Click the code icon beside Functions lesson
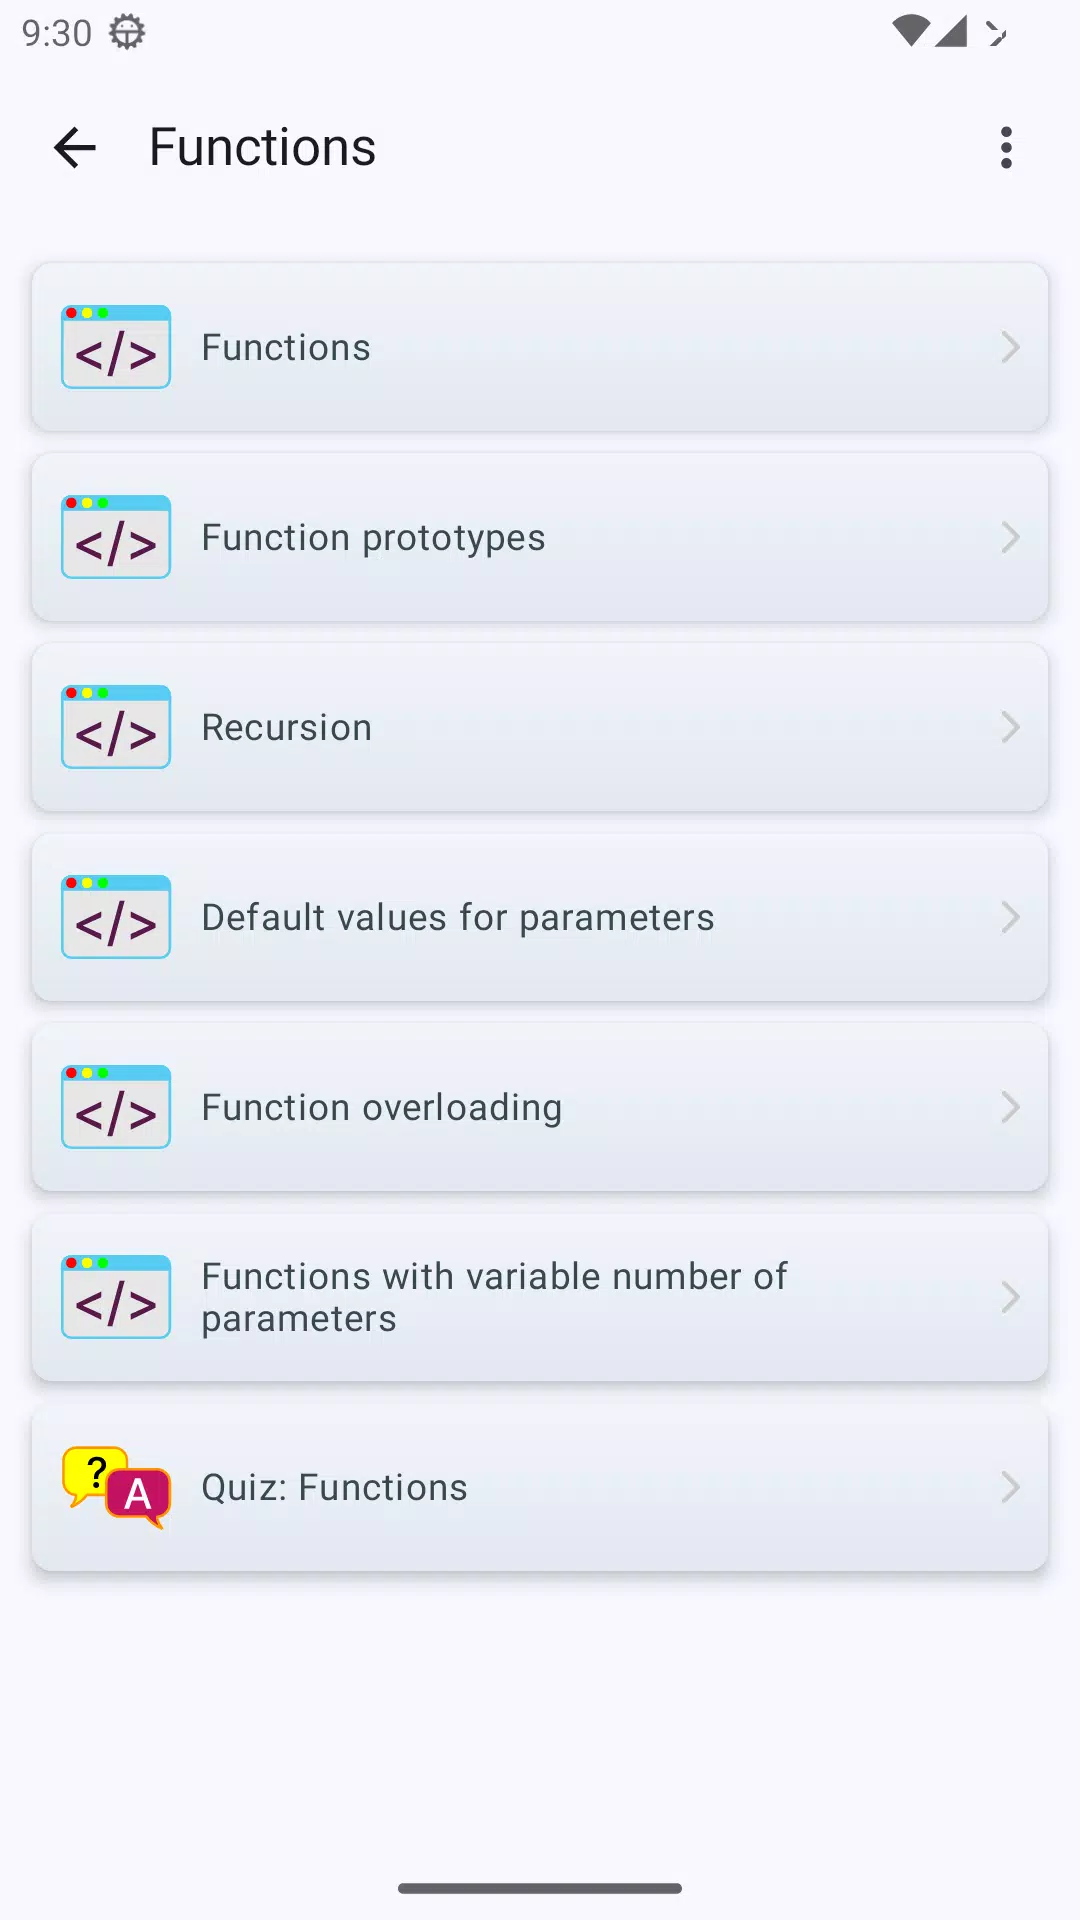This screenshot has width=1080, height=1920. click(116, 347)
